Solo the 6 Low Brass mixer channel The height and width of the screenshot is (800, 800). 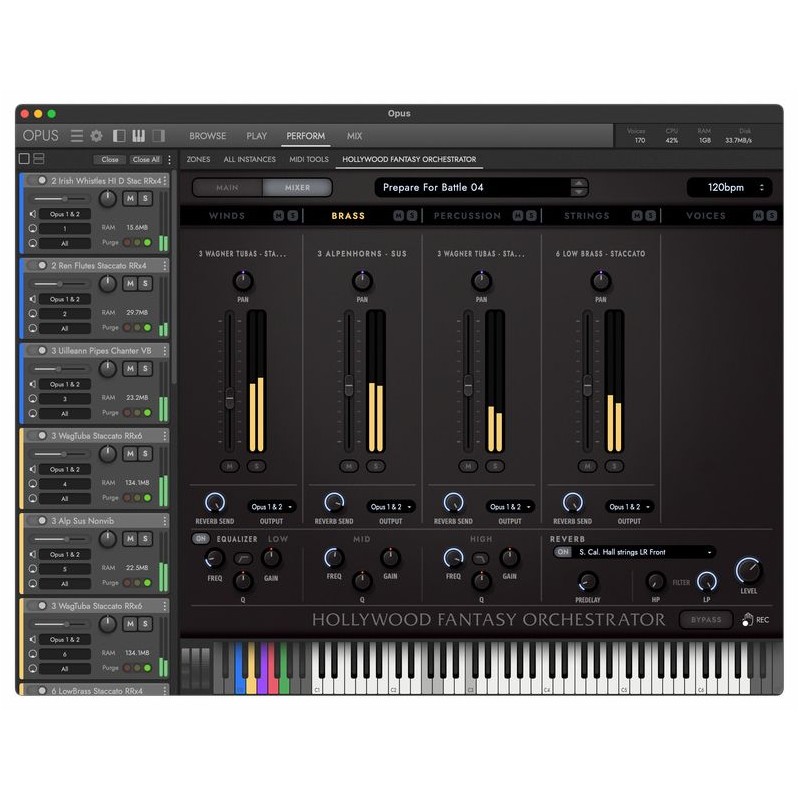(615, 465)
